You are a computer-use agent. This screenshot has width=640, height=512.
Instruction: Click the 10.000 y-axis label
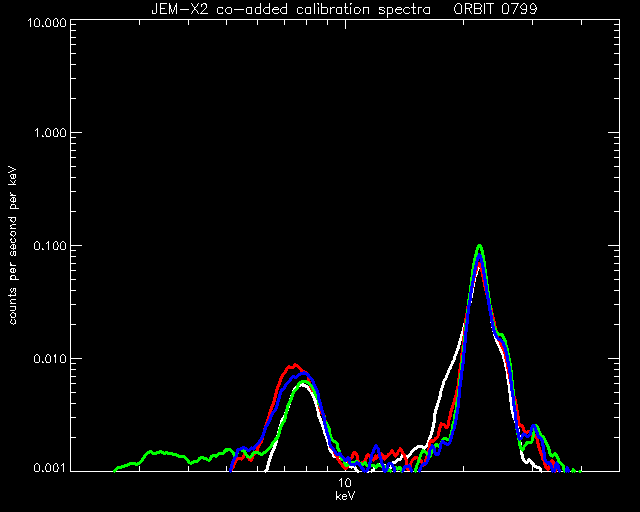[x=47, y=22]
